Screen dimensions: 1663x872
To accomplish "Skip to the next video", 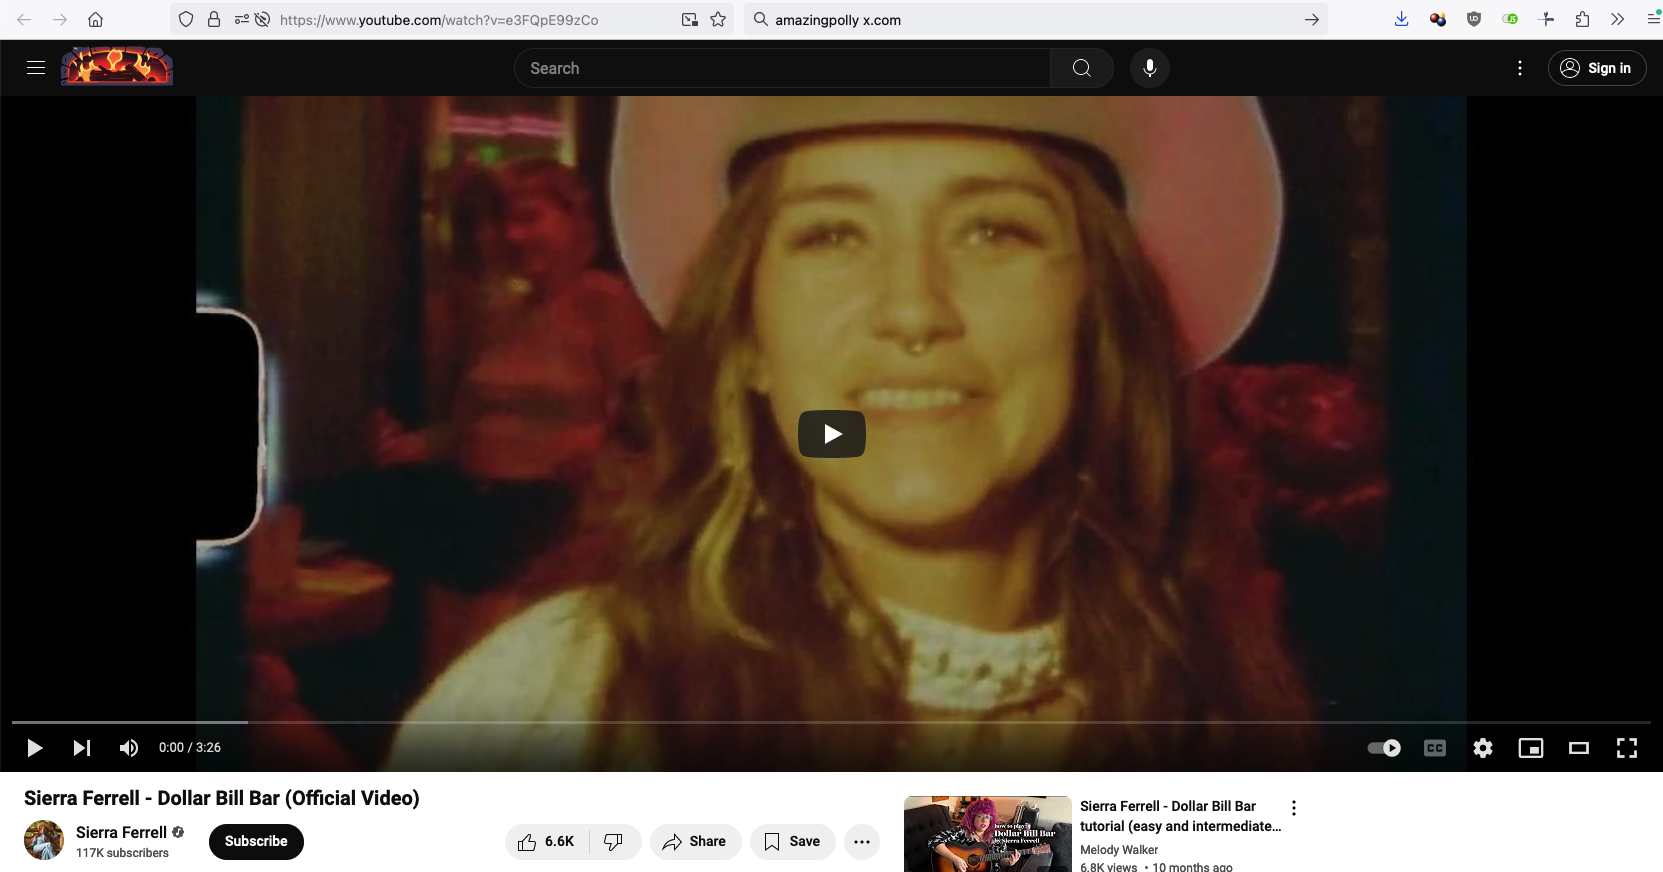I will (x=82, y=748).
